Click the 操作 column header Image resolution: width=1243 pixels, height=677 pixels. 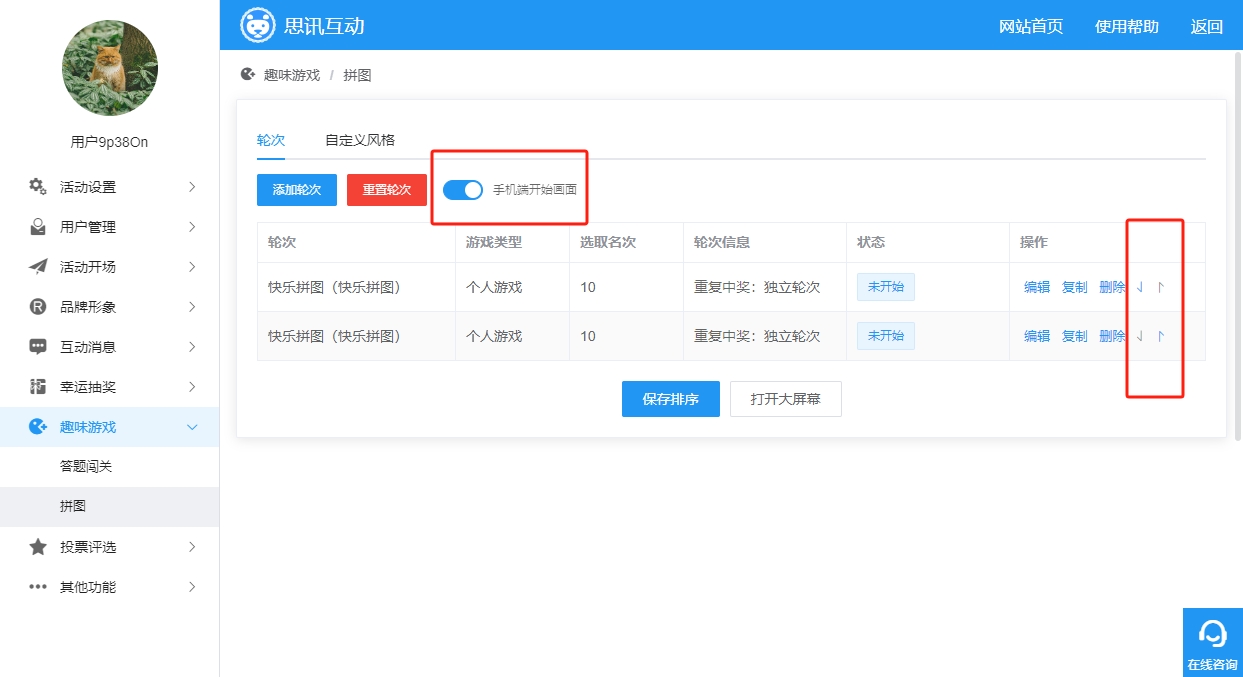(x=1034, y=242)
